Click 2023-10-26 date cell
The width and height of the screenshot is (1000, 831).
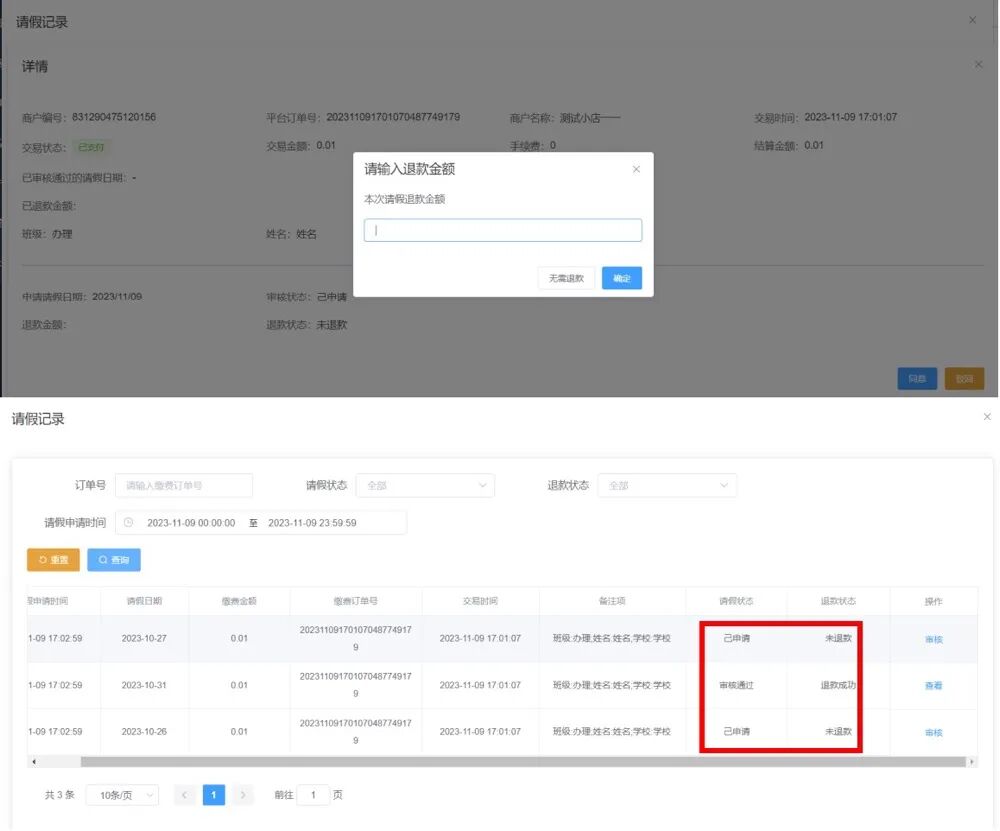(144, 732)
